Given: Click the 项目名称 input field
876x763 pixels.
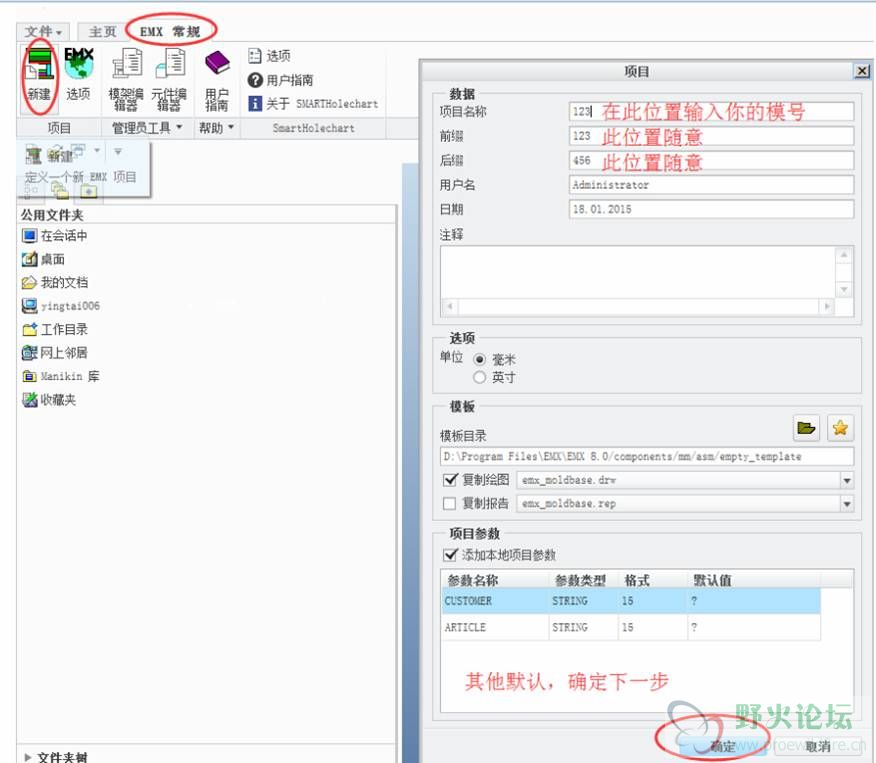Looking at the screenshot, I should (x=711, y=111).
